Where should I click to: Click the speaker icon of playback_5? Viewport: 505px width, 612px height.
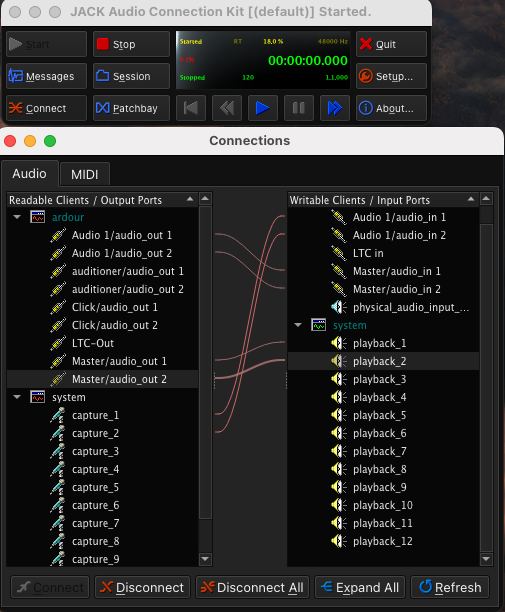(339, 415)
